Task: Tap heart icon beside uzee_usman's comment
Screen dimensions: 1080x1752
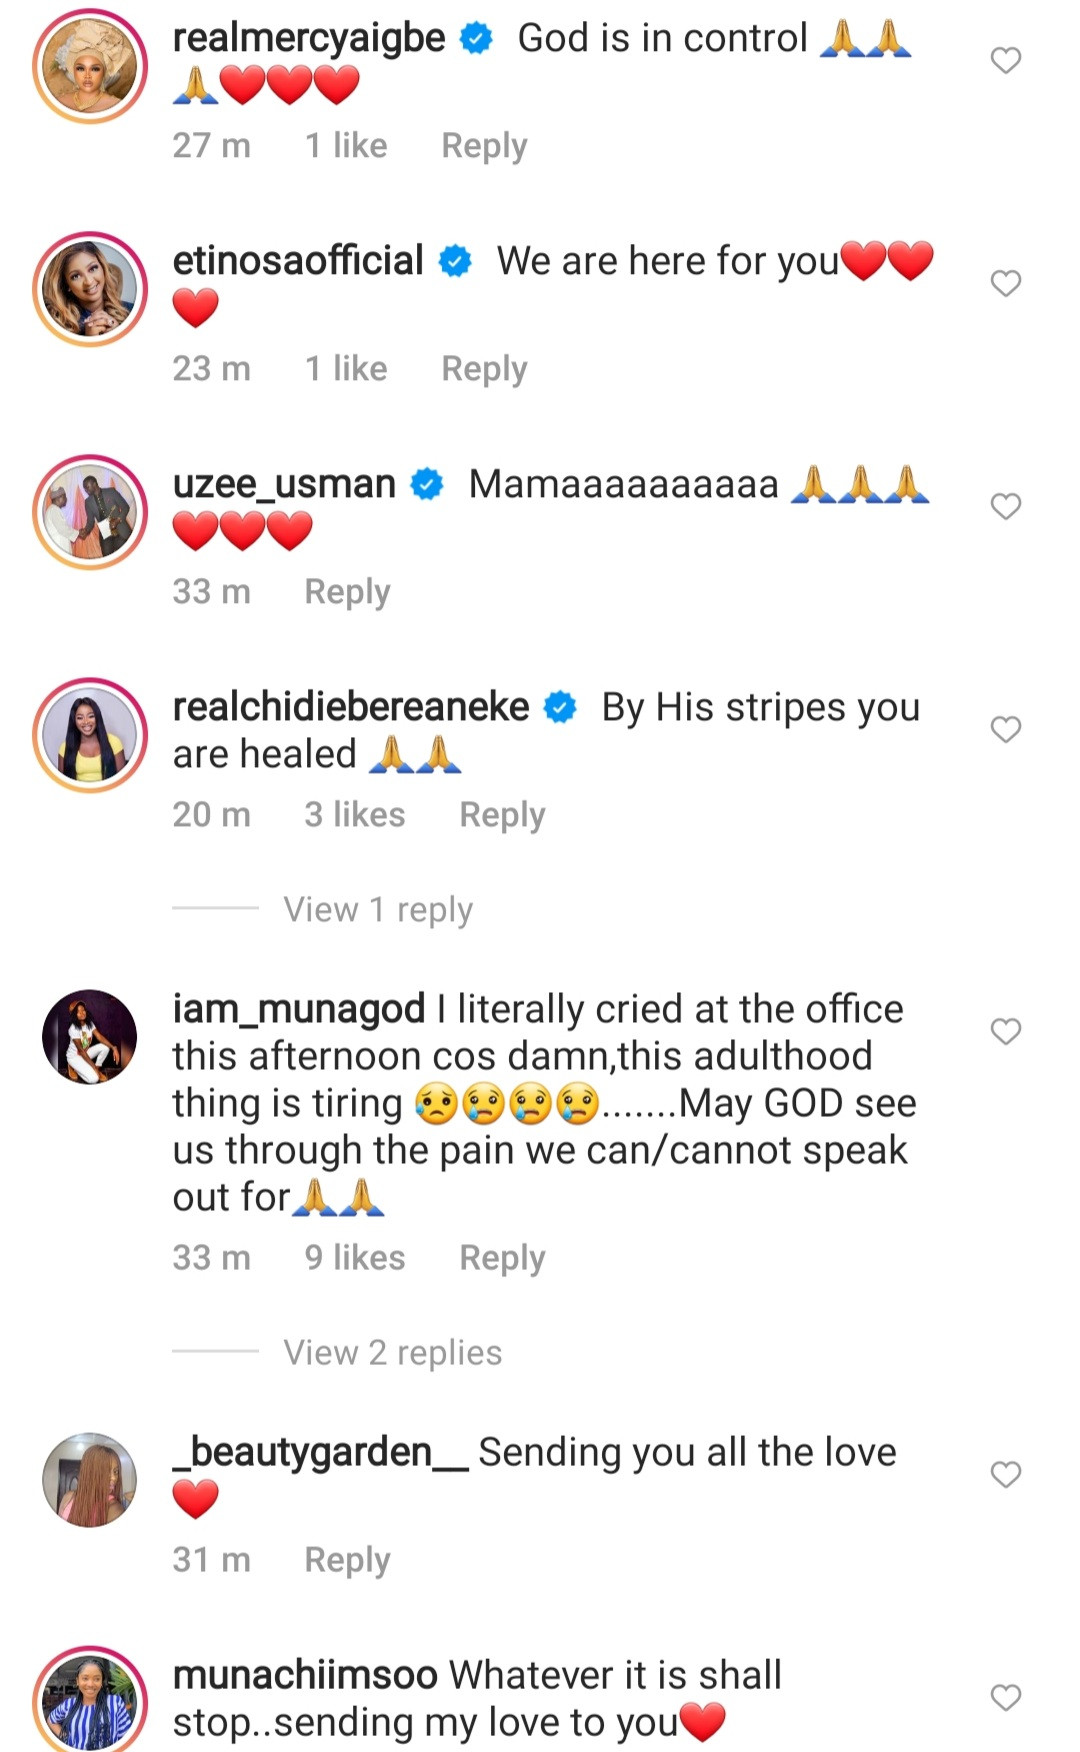Action: coord(1005,506)
